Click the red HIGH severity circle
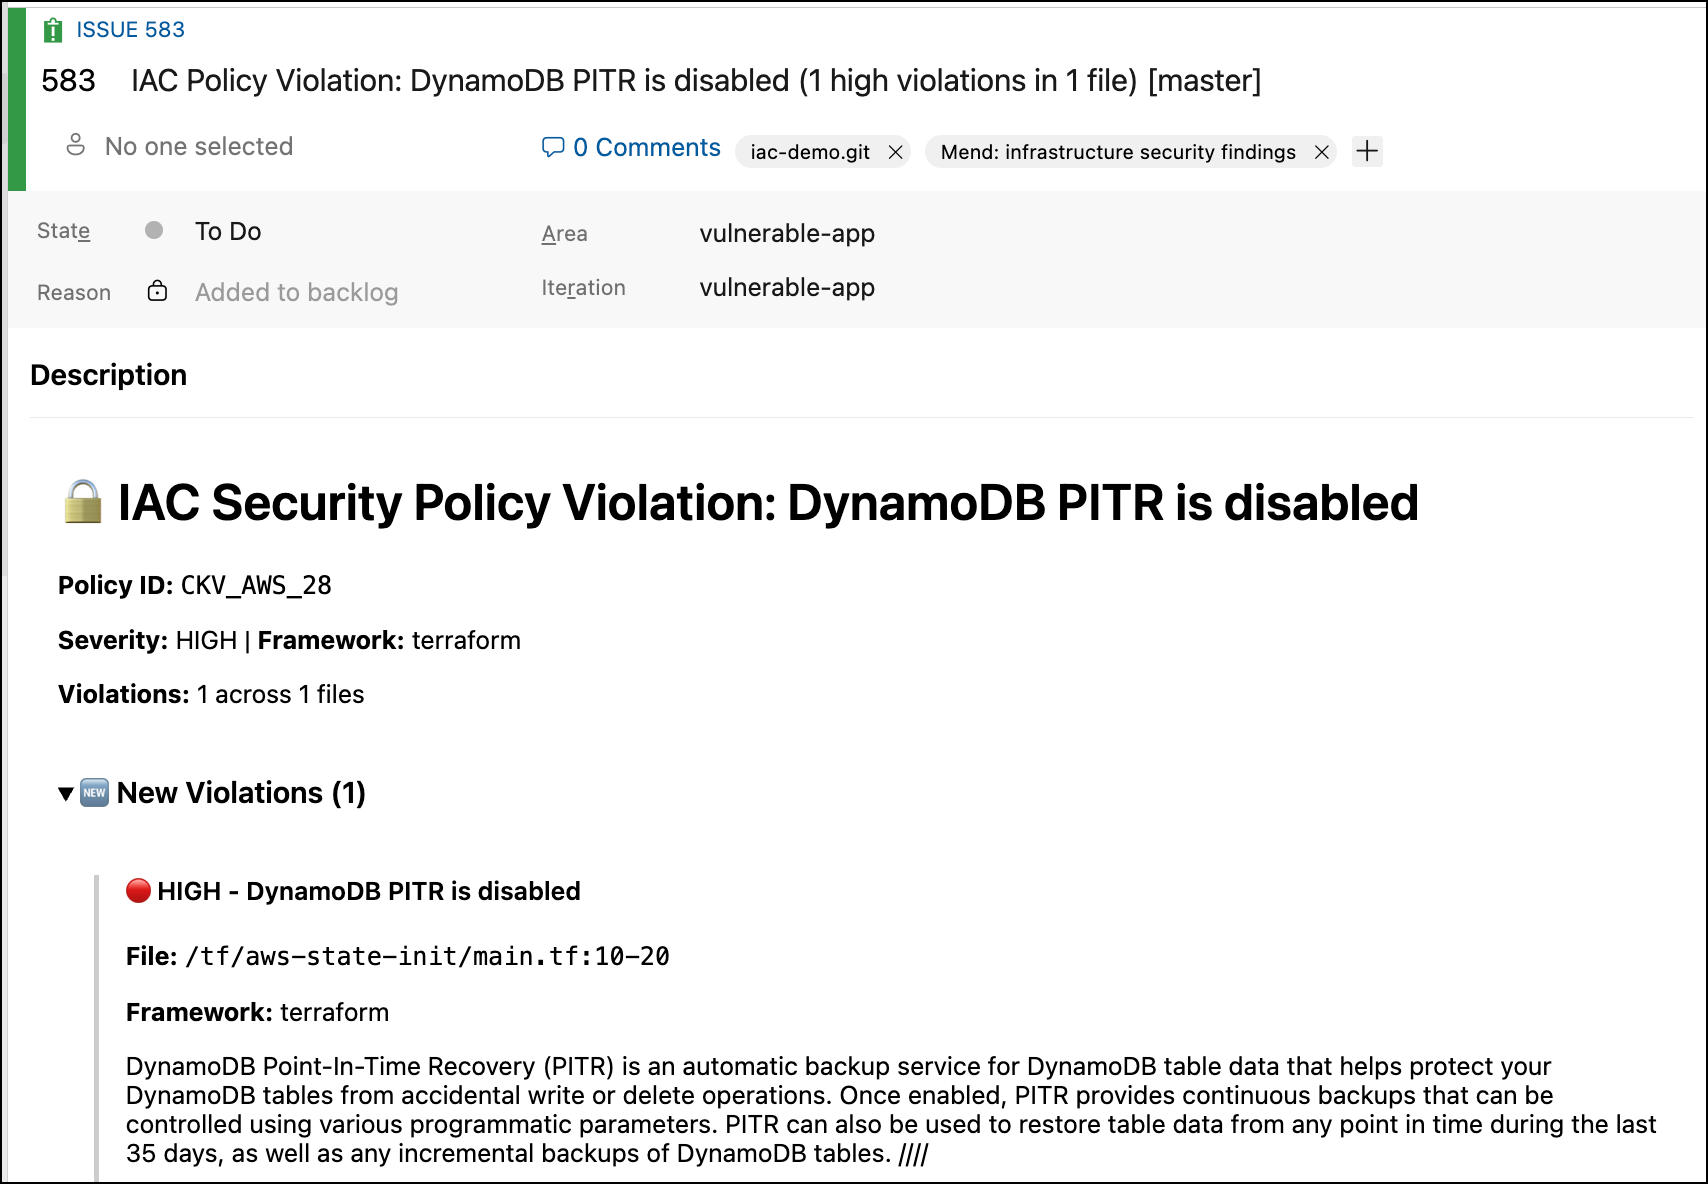The image size is (1708, 1184). tap(139, 890)
